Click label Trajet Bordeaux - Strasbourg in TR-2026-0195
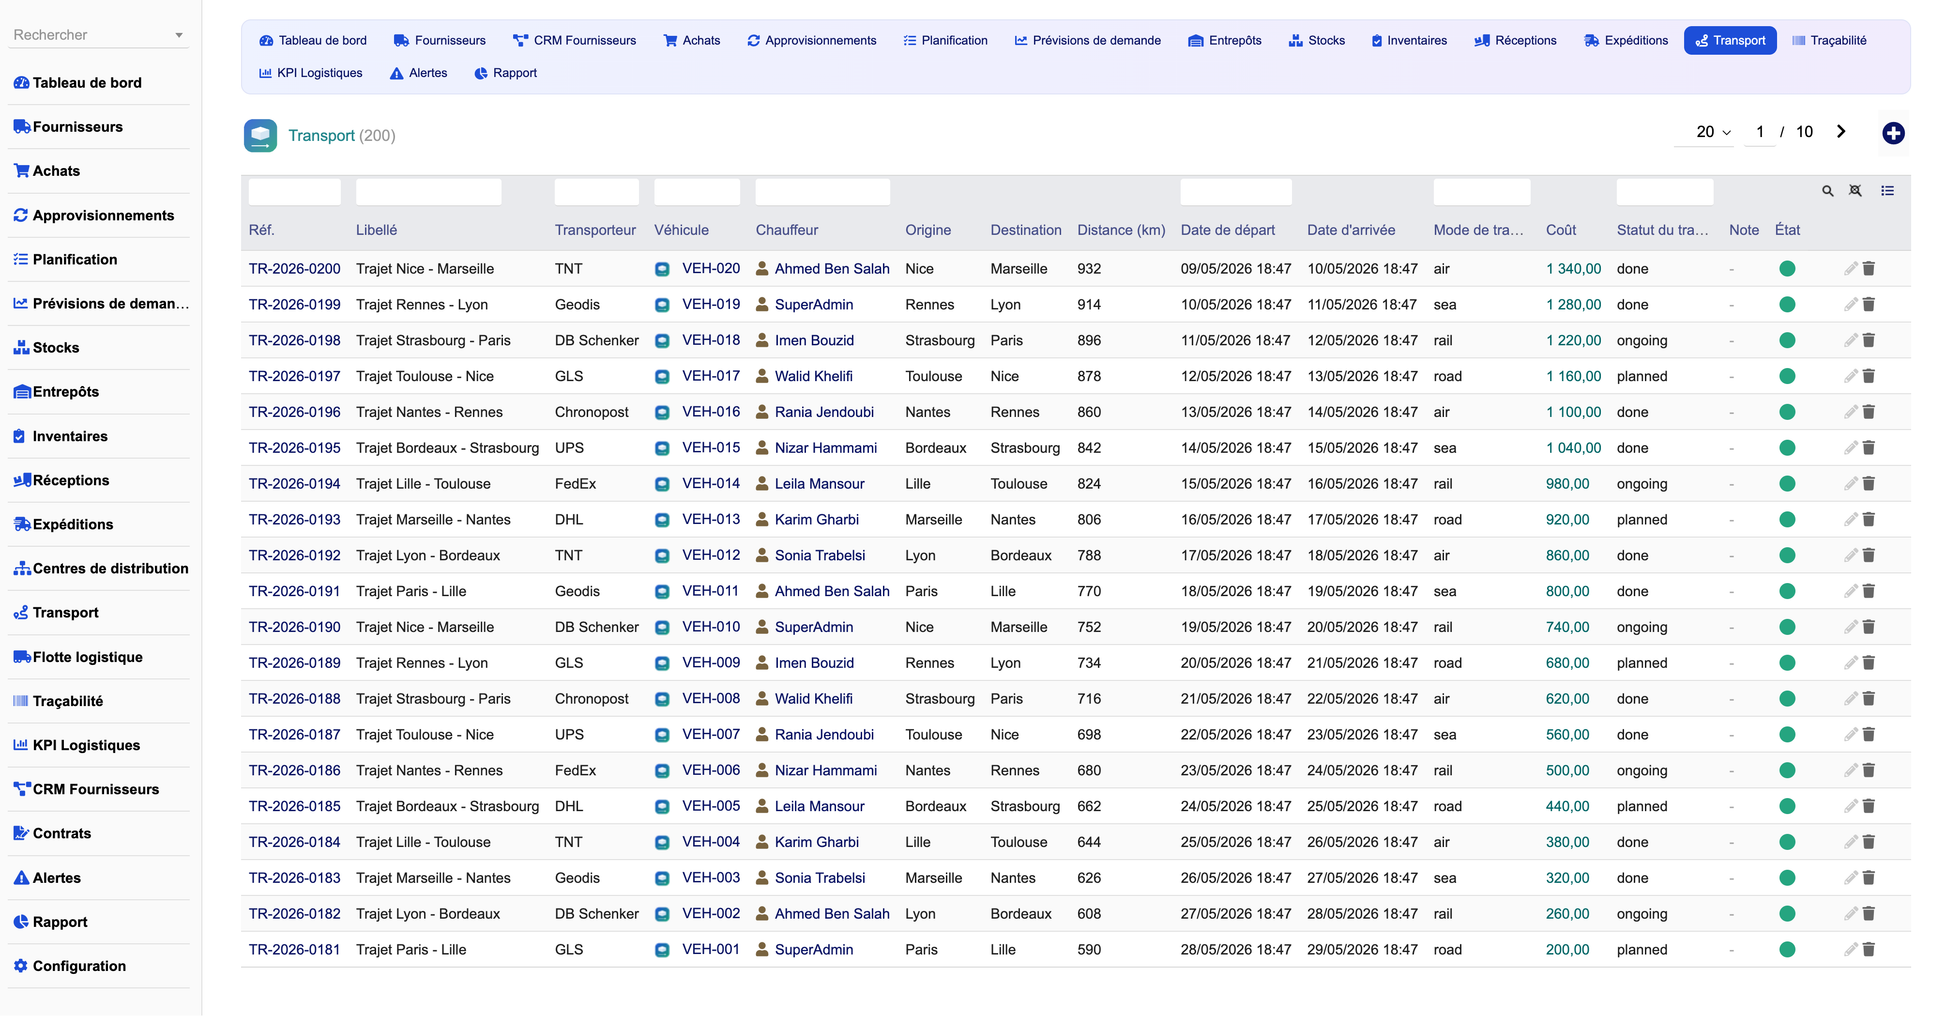This screenshot has width=1946, height=1016. point(447,448)
